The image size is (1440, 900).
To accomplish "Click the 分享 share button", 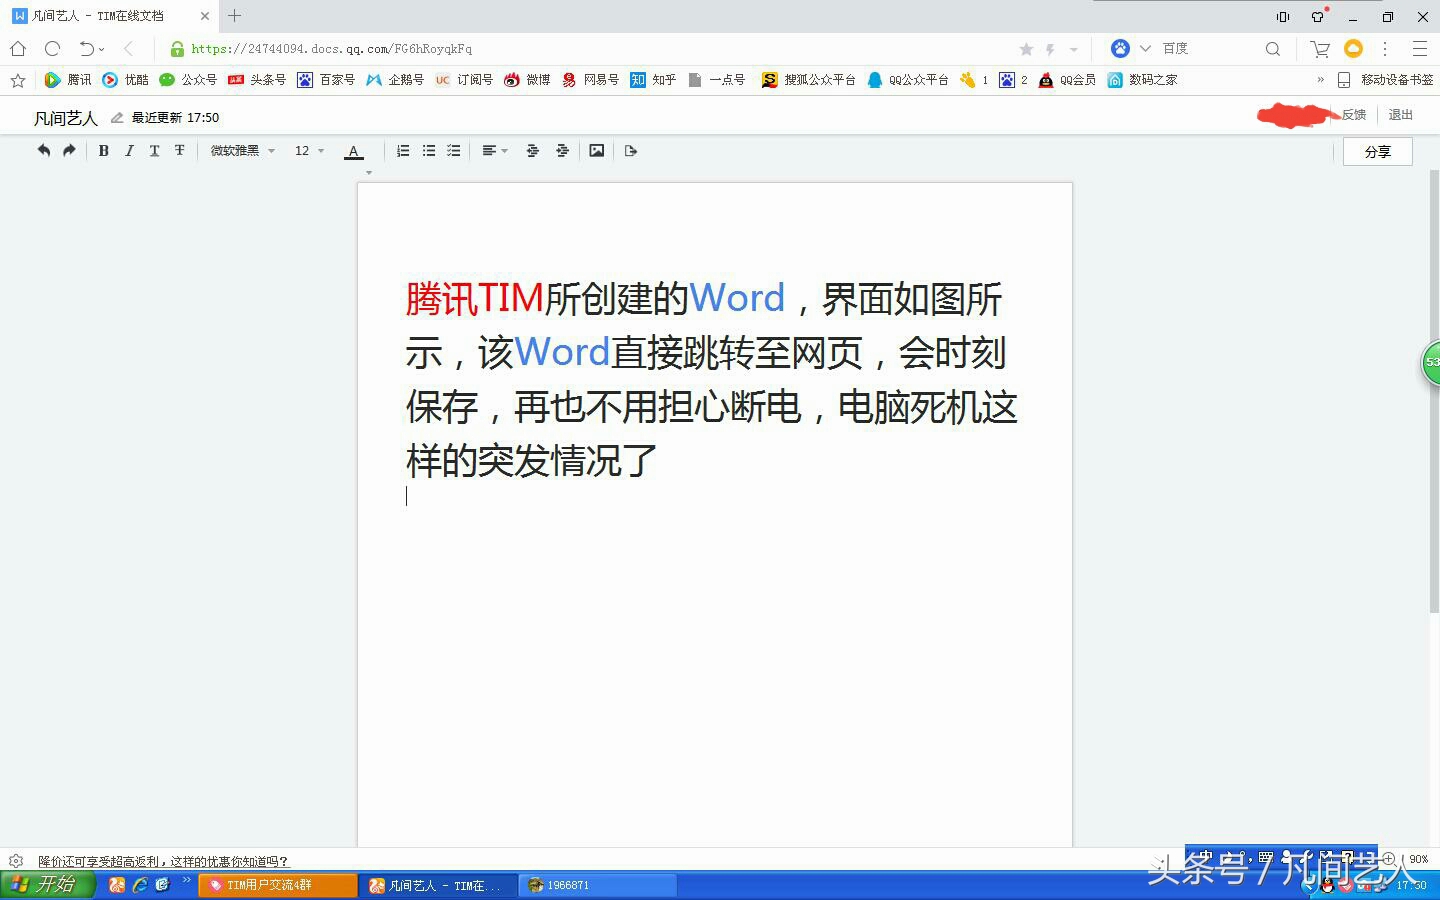I will [1377, 151].
